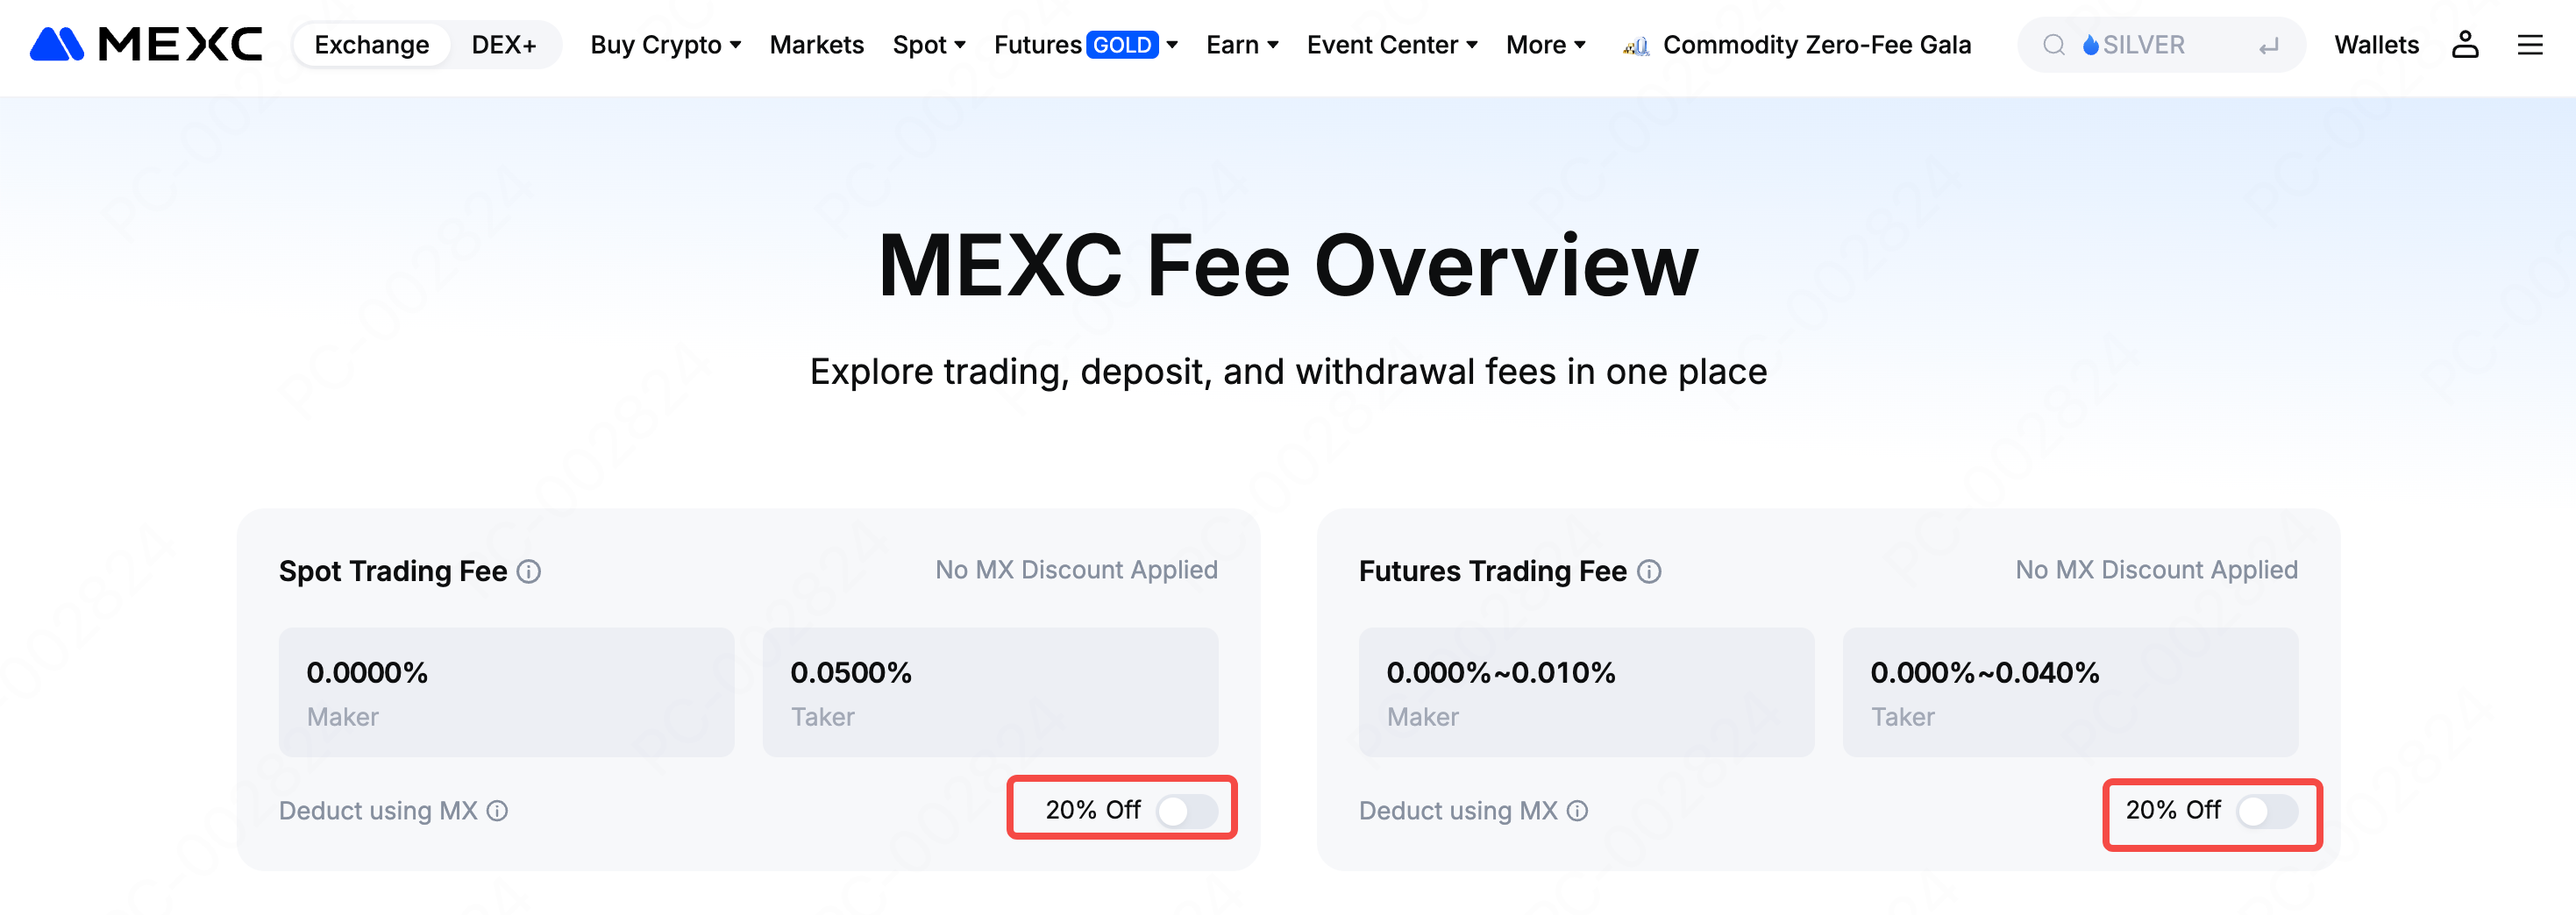This screenshot has width=2576, height=915.
Task: Enable spot 20% Off MX deduction toggle
Action: [x=1186, y=810]
